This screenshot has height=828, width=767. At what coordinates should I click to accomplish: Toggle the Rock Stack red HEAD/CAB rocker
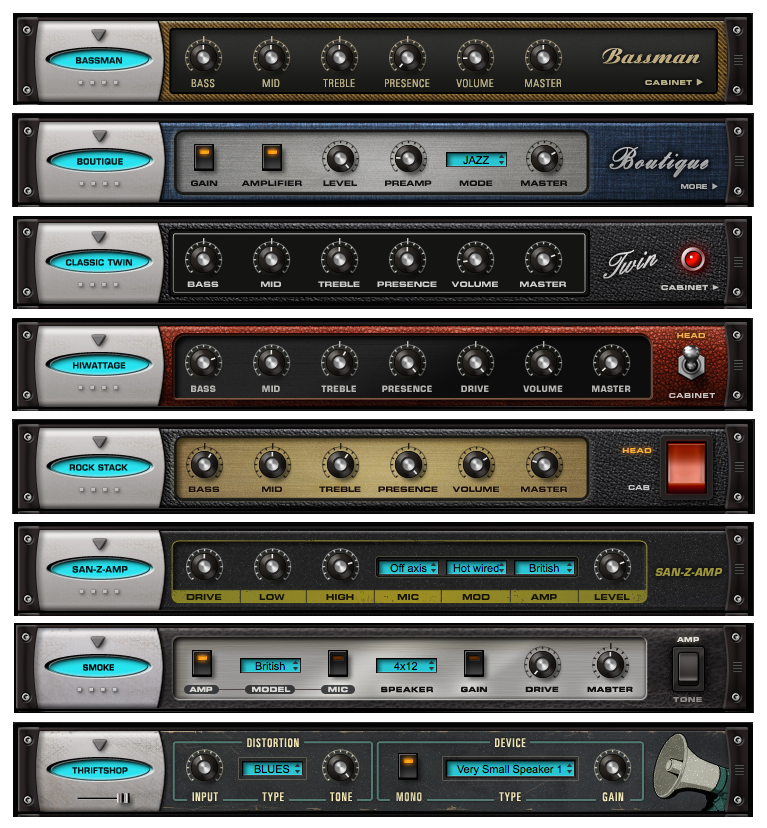(x=686, y=468)
